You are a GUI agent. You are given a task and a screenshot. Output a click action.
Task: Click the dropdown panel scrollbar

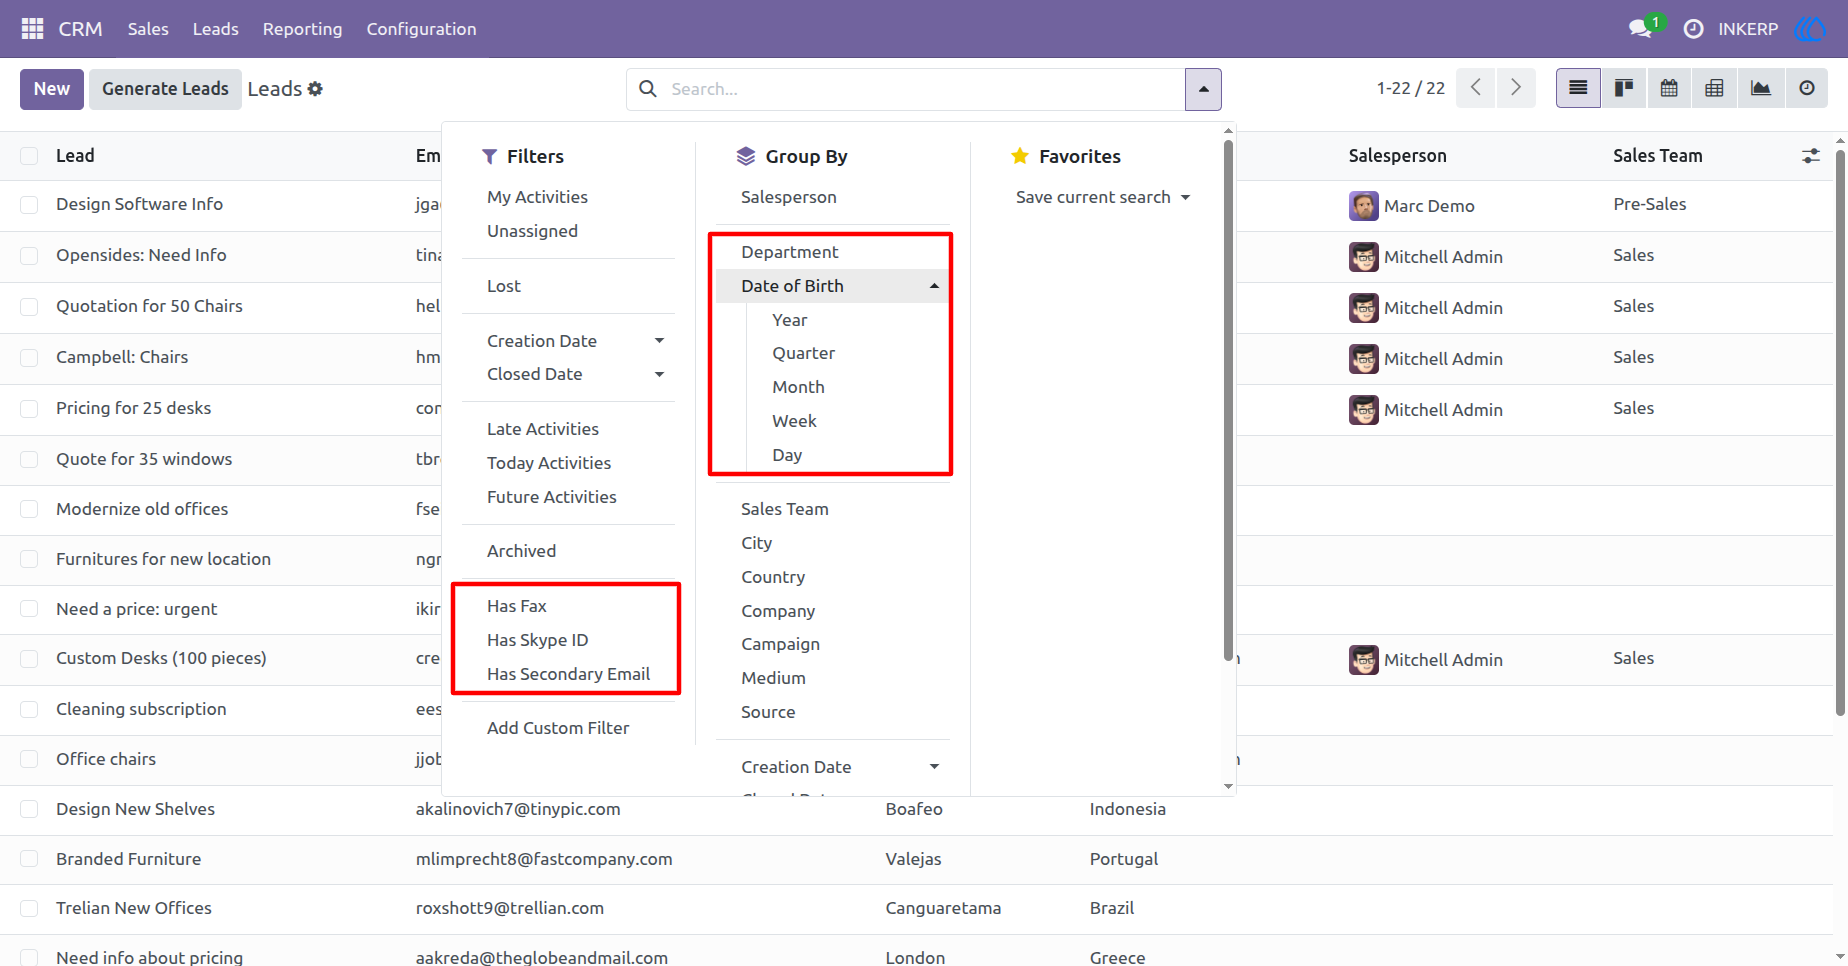click(x=1228, y=400)
